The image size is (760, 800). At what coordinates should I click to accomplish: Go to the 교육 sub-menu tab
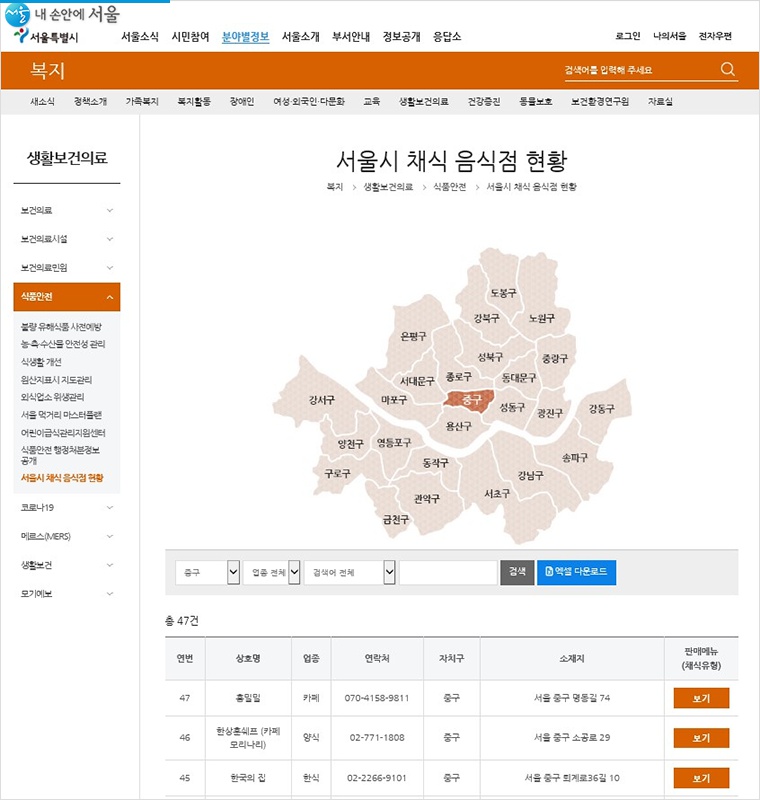coord(371,102)
